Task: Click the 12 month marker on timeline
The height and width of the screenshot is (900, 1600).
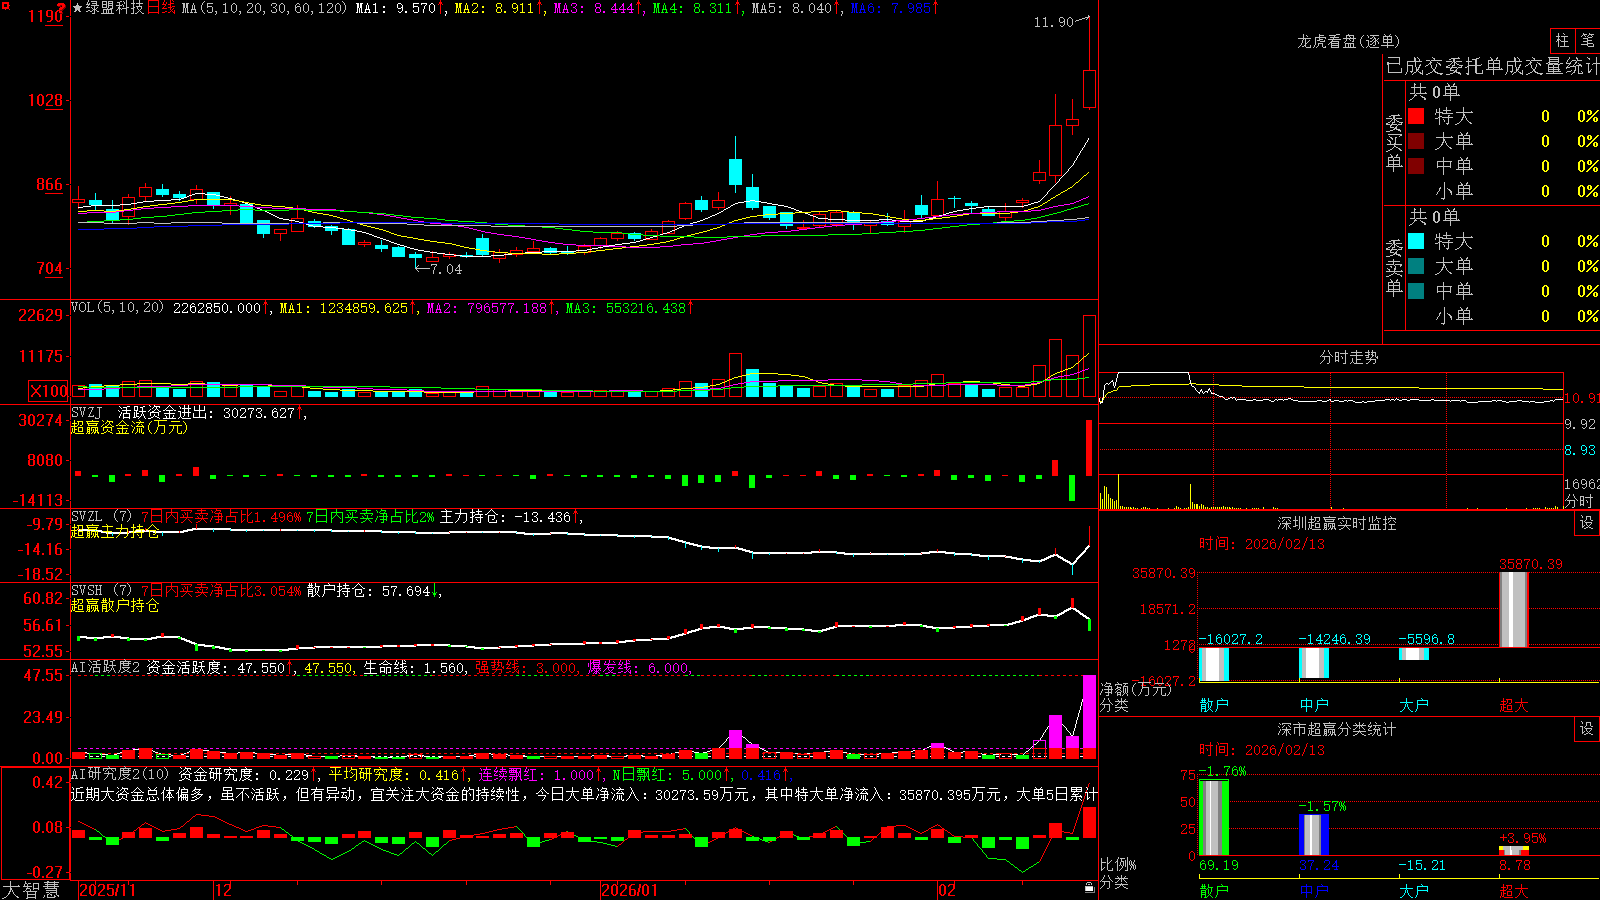Action: 224,890
